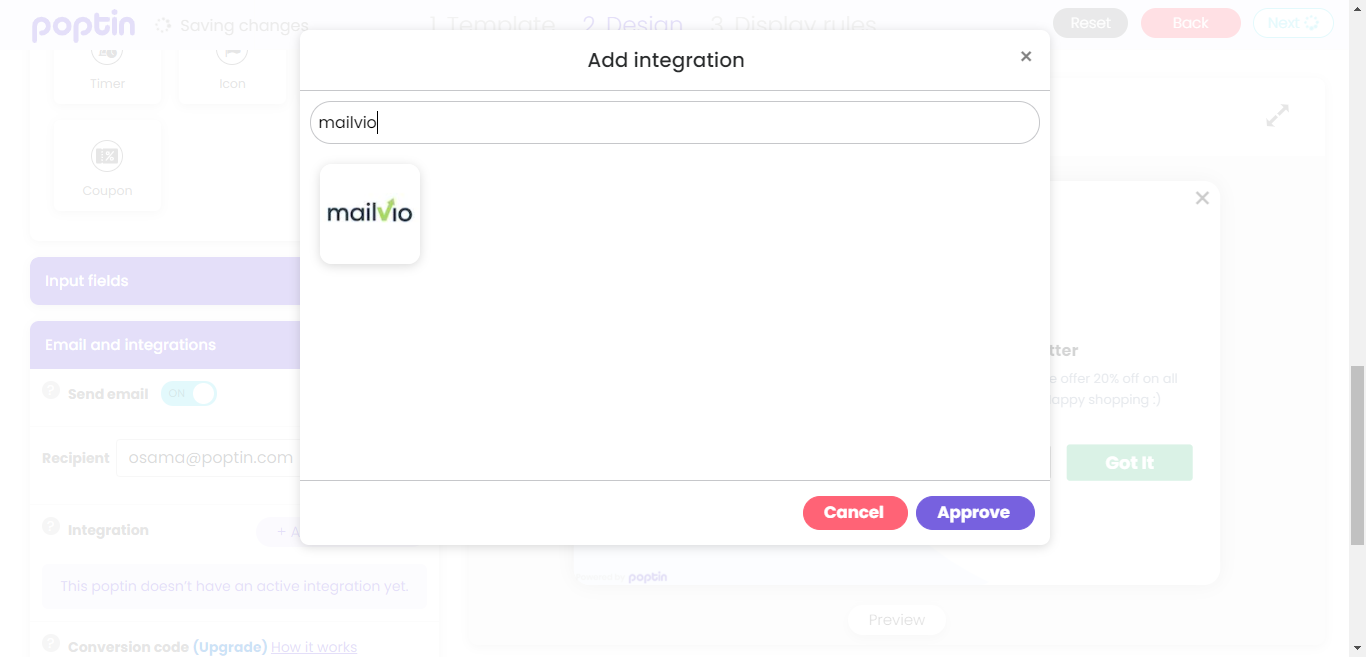Cancel adding the integration

pos(855,513)
